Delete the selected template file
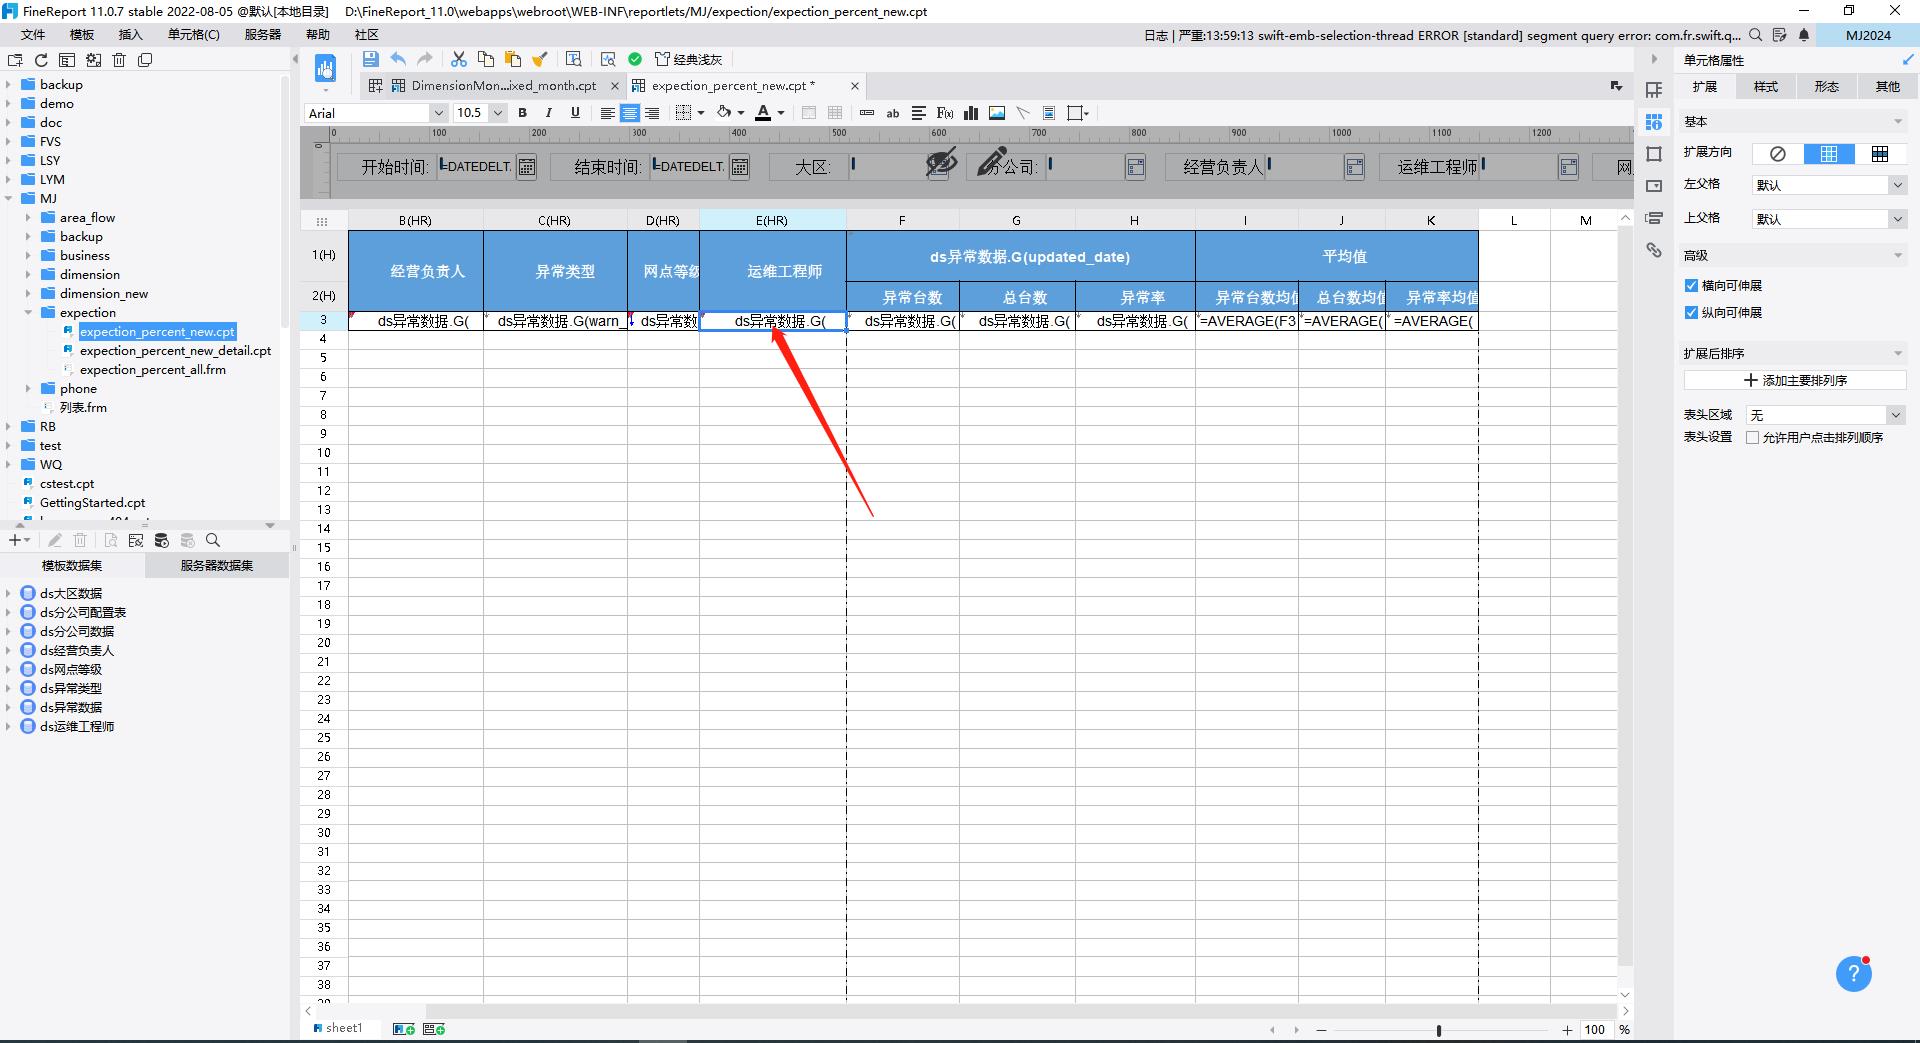This screenshot has height=1043, width=1920. coord(119,60)
